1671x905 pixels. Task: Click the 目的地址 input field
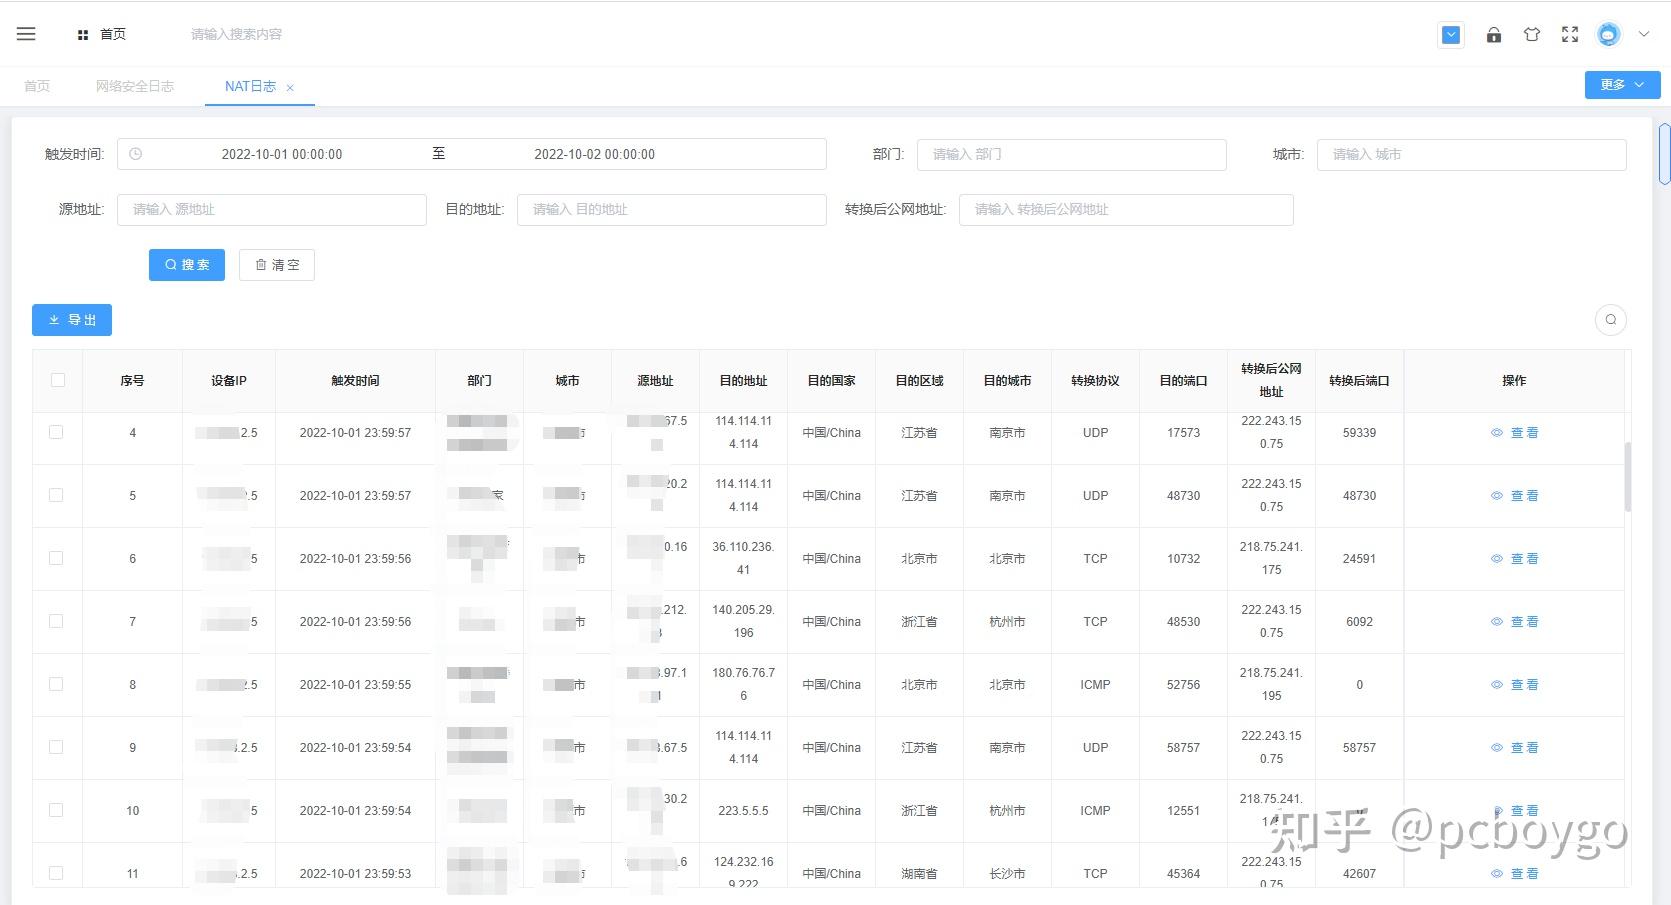click(x=670, y=209)
